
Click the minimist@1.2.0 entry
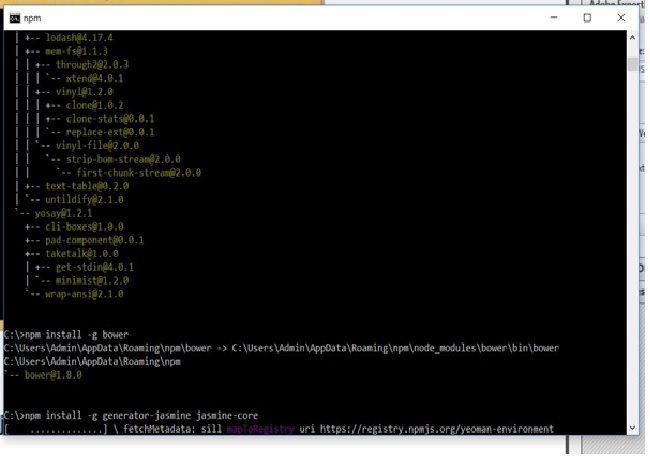pyautogui.click(x=92, y=281)
